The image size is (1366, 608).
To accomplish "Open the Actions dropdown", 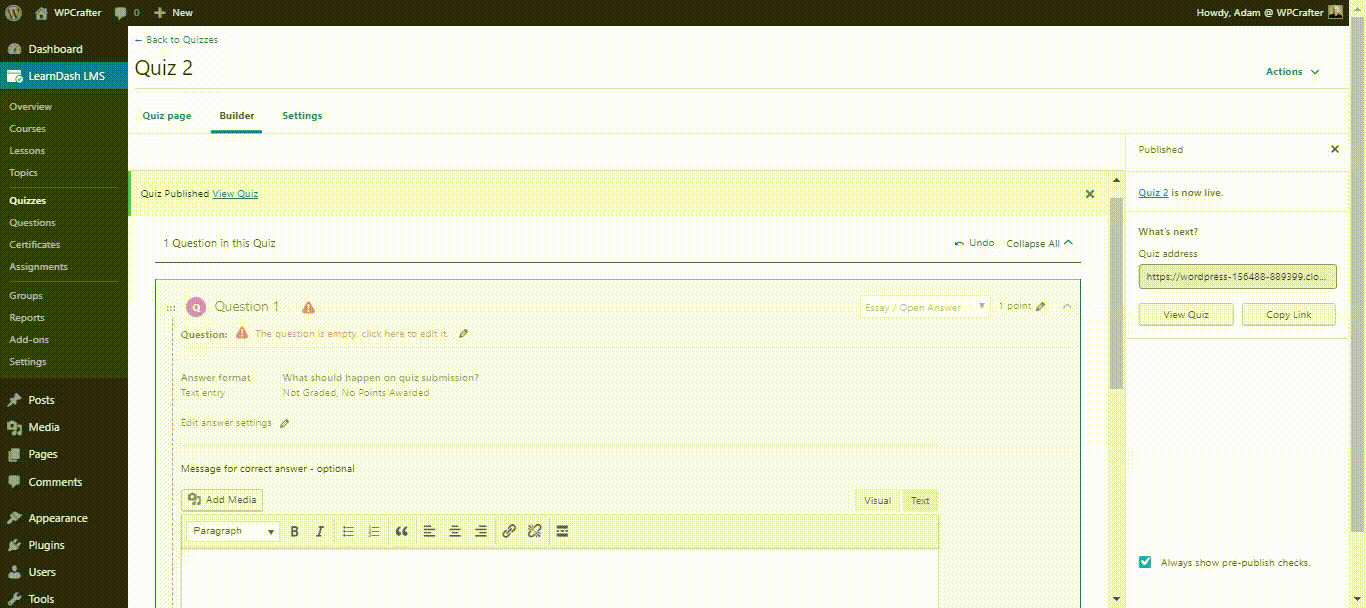I will [1292, 72].
